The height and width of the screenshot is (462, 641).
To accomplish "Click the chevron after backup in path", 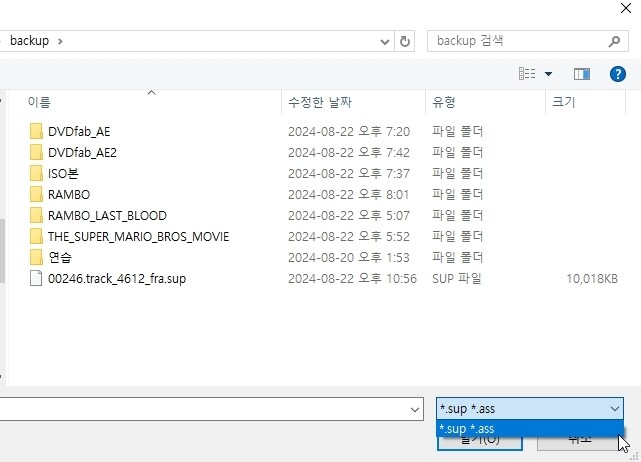I will (x=60, y=41).
